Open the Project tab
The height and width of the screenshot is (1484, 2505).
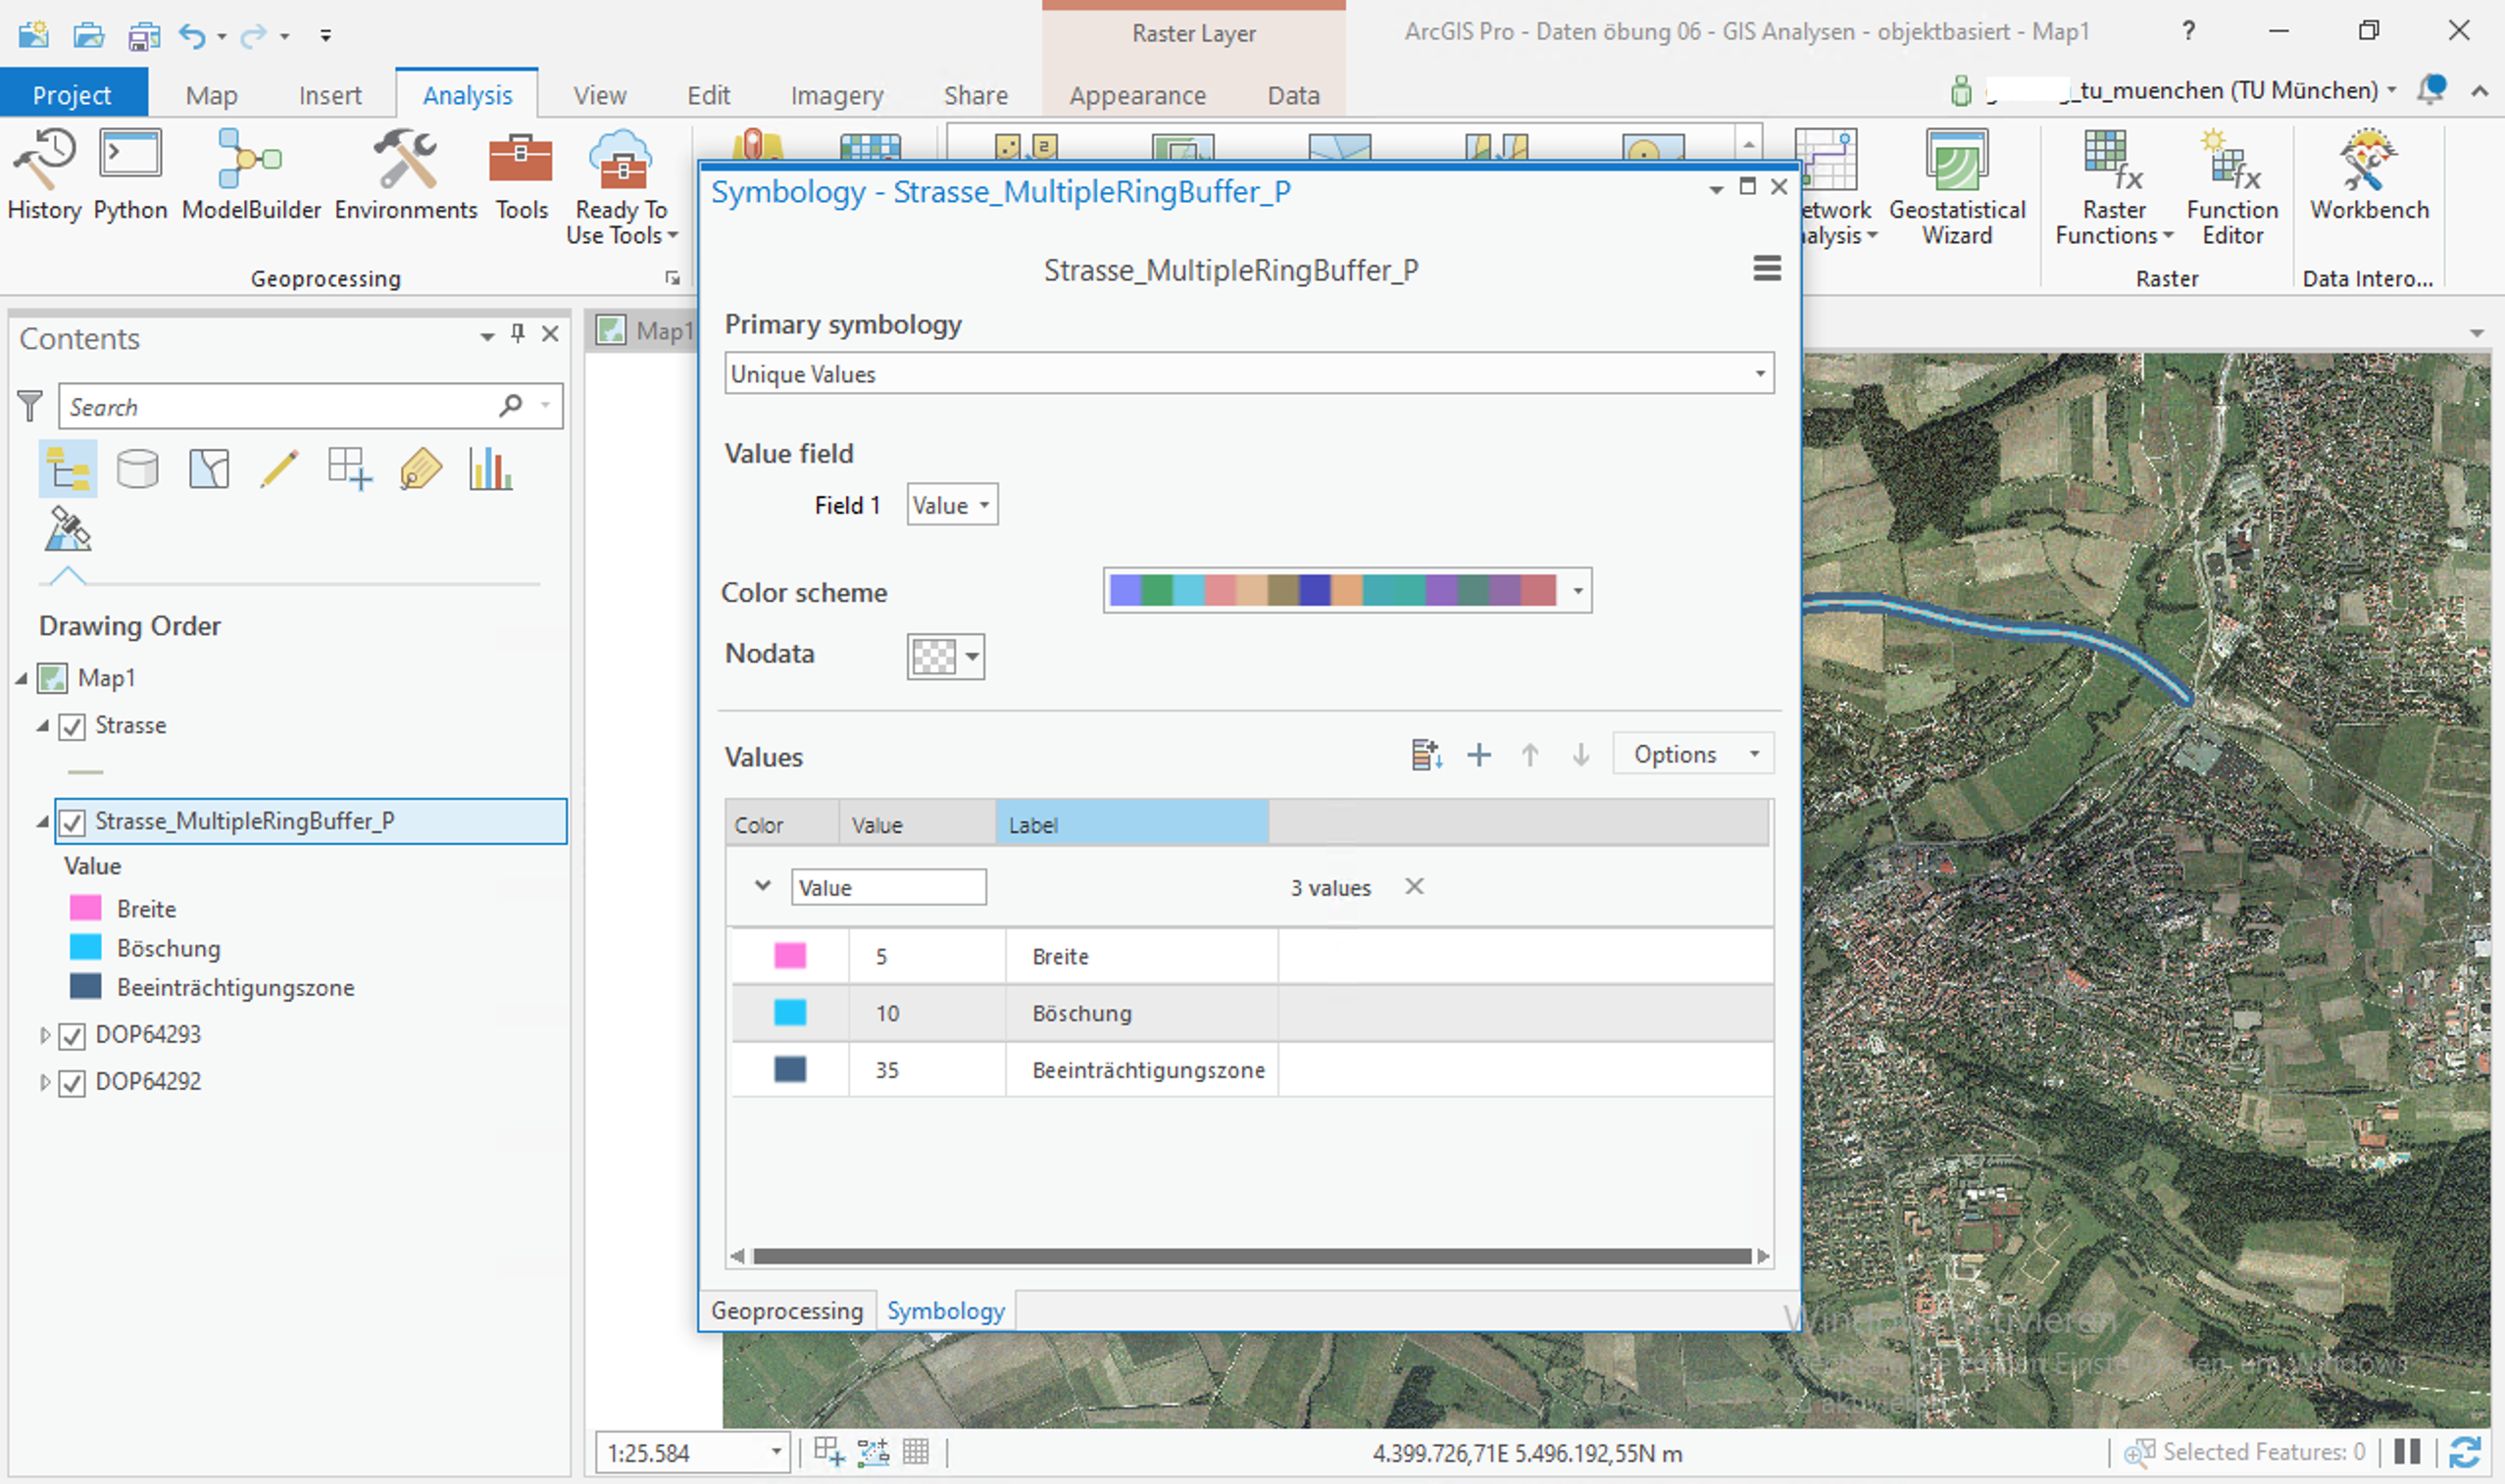(x=72, y=95)
